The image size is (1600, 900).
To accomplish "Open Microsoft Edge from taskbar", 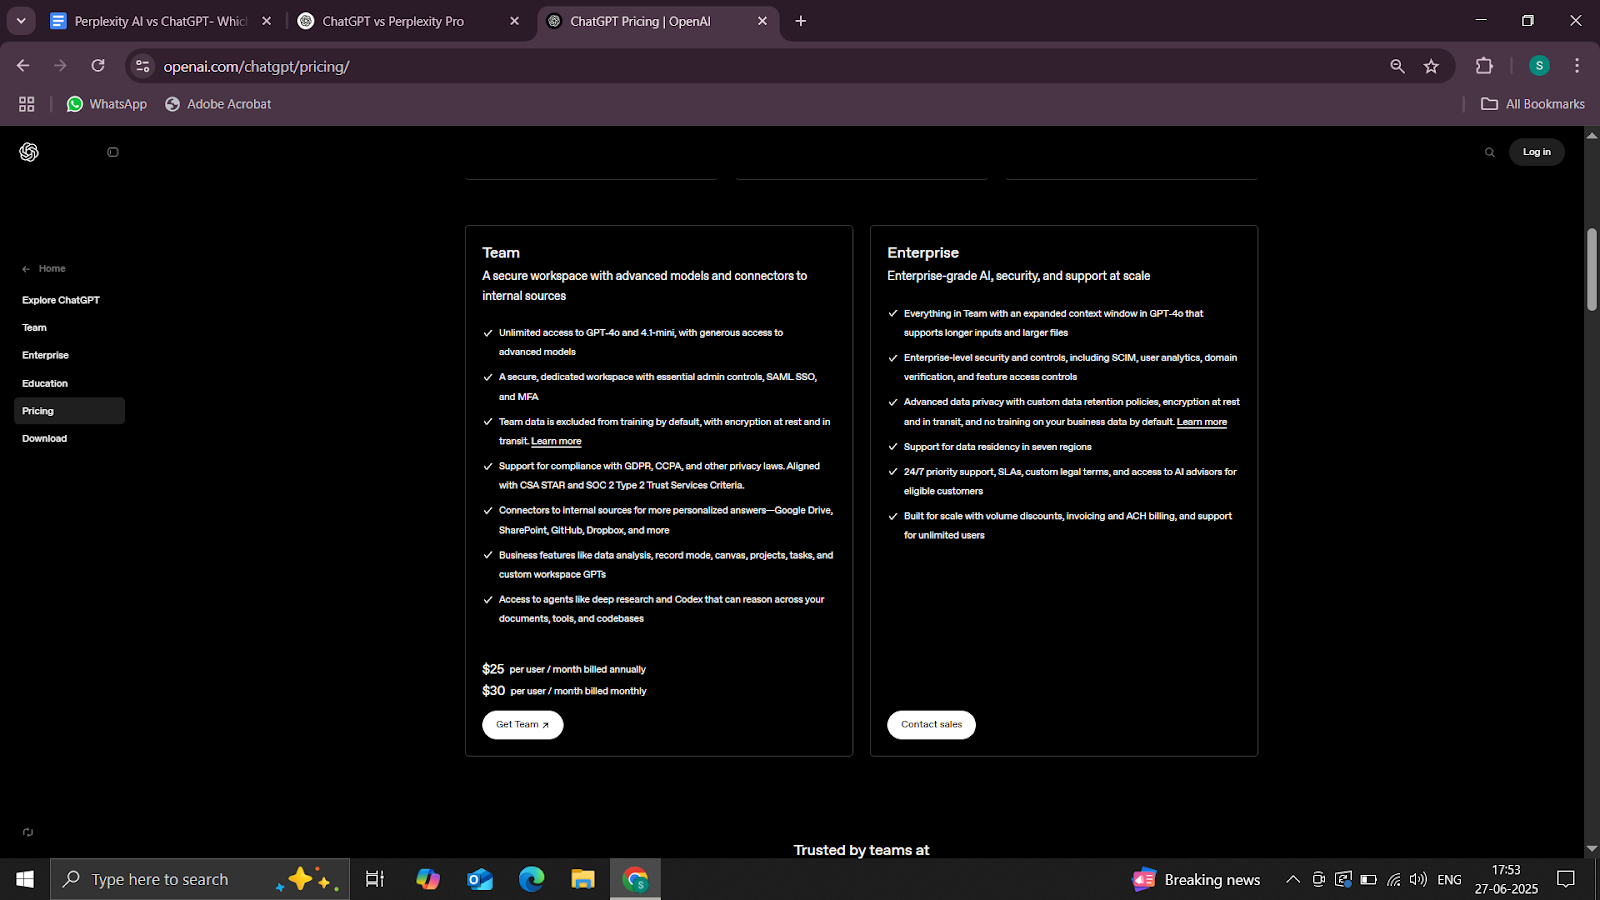I will (531, 879).
